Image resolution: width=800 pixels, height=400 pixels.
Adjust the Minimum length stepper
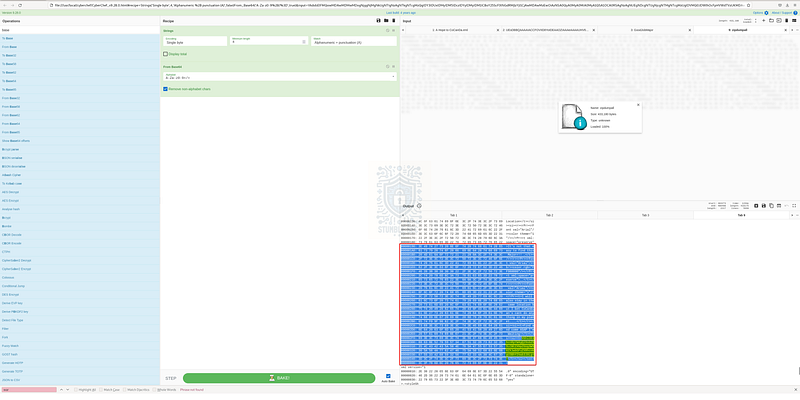pos(304,42)
